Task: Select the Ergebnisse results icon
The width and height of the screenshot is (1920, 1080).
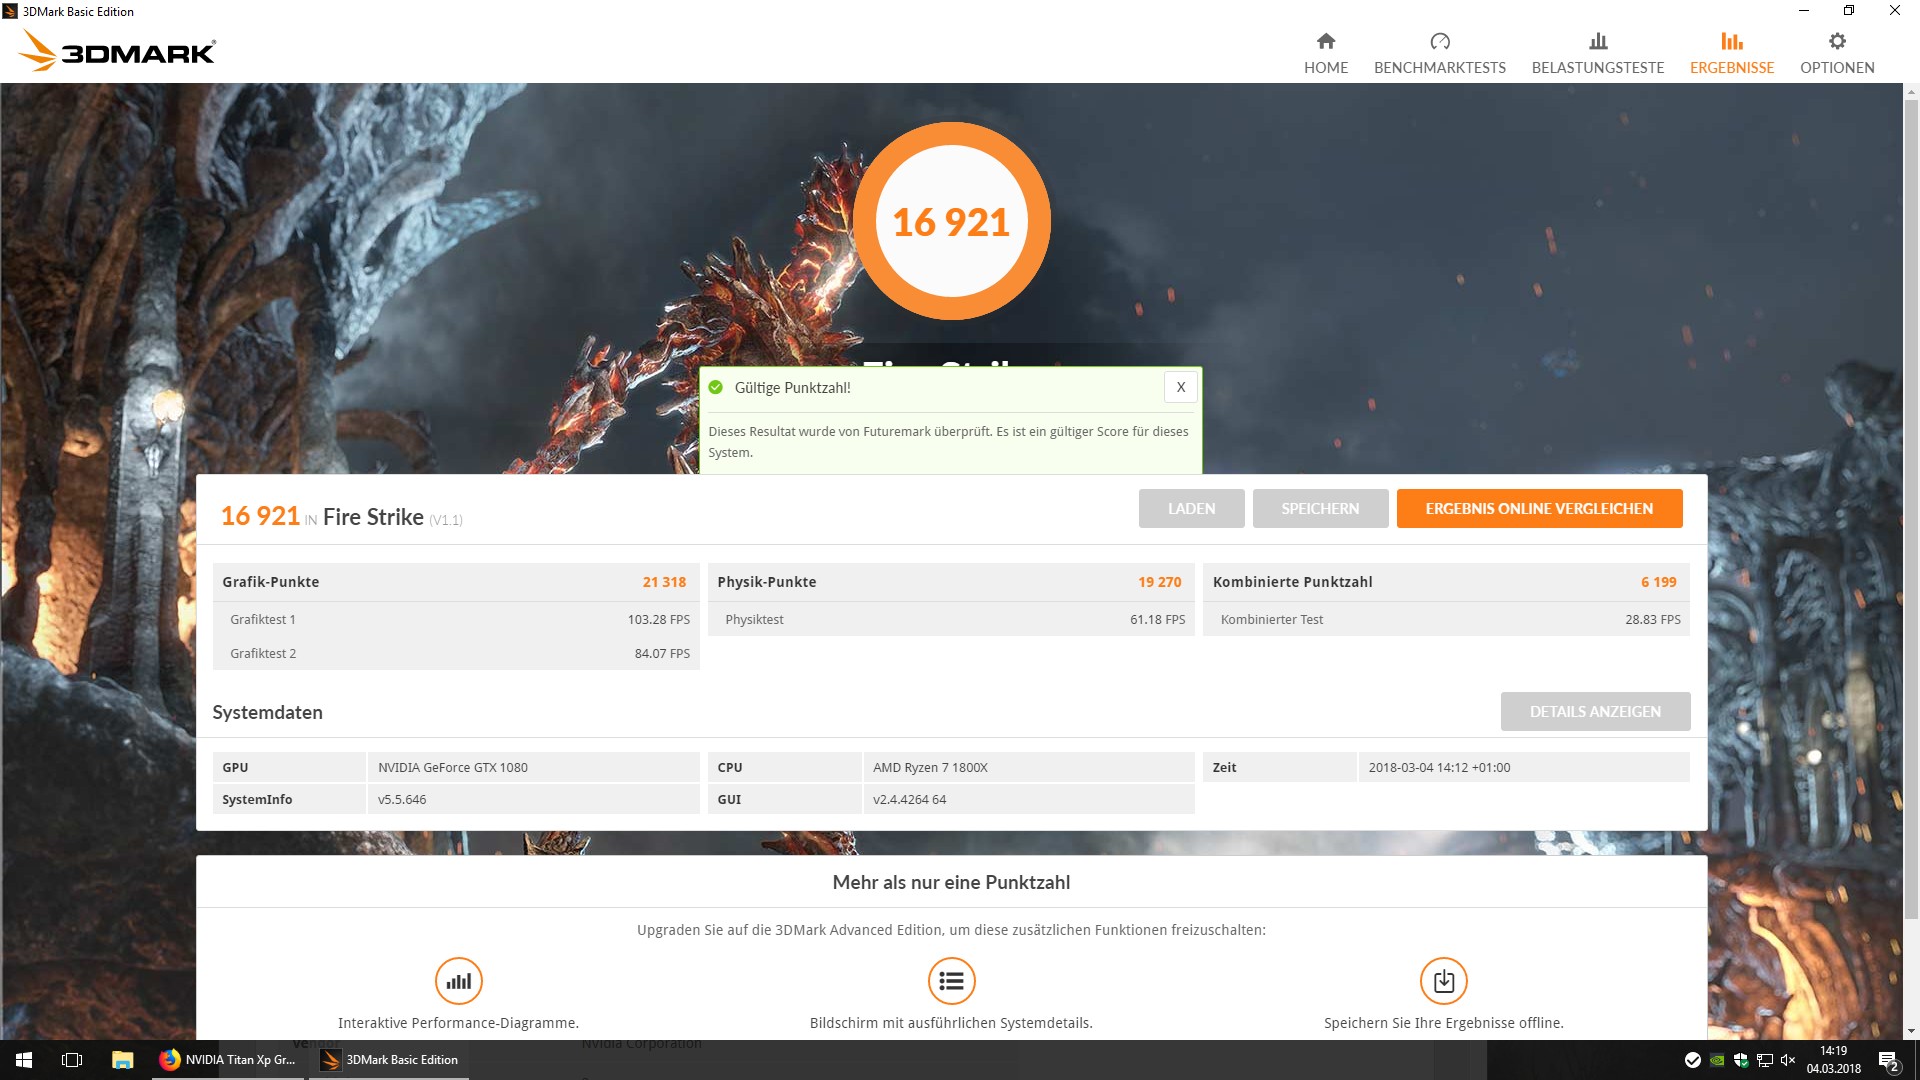Action: (1731, 41)
